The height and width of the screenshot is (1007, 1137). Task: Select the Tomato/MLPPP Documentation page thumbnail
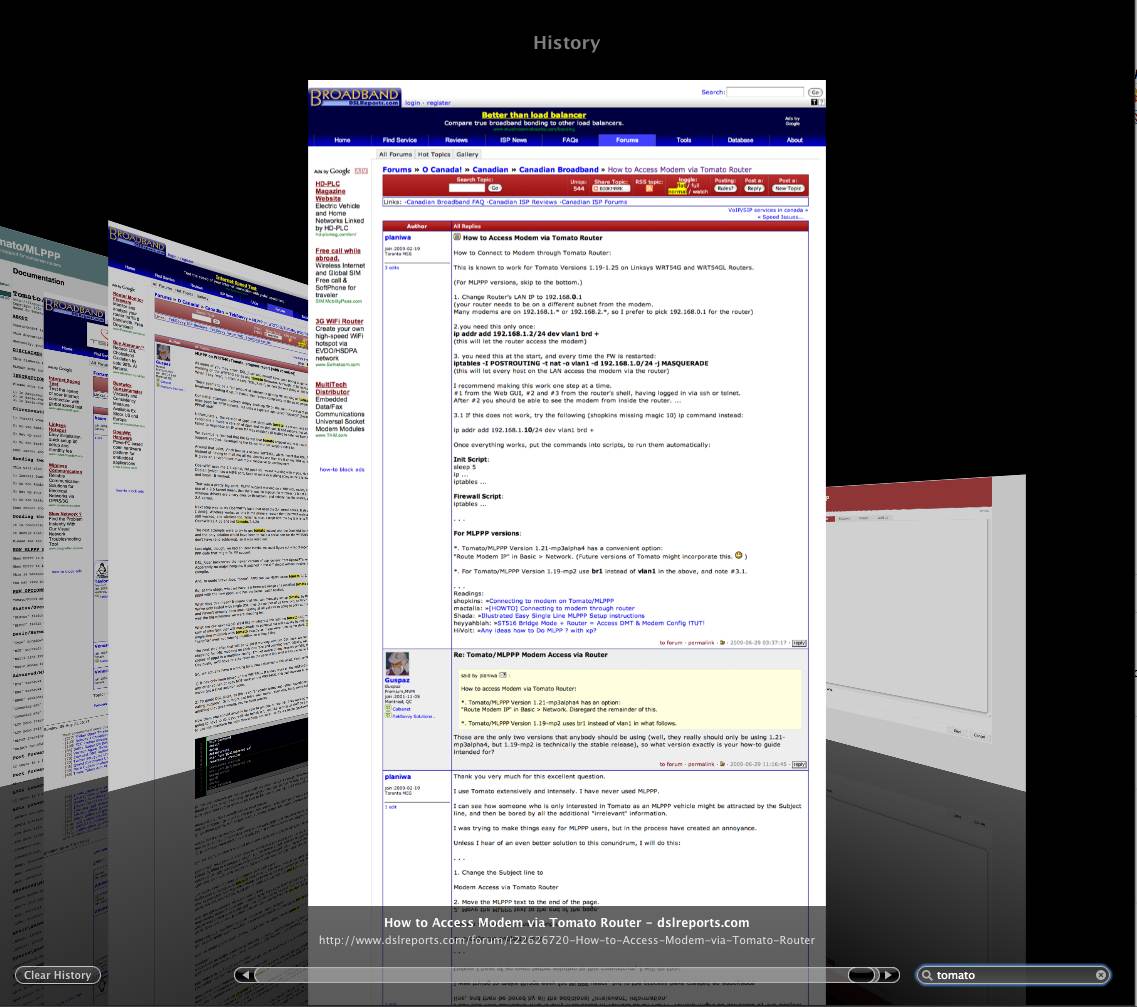[20, 507]
